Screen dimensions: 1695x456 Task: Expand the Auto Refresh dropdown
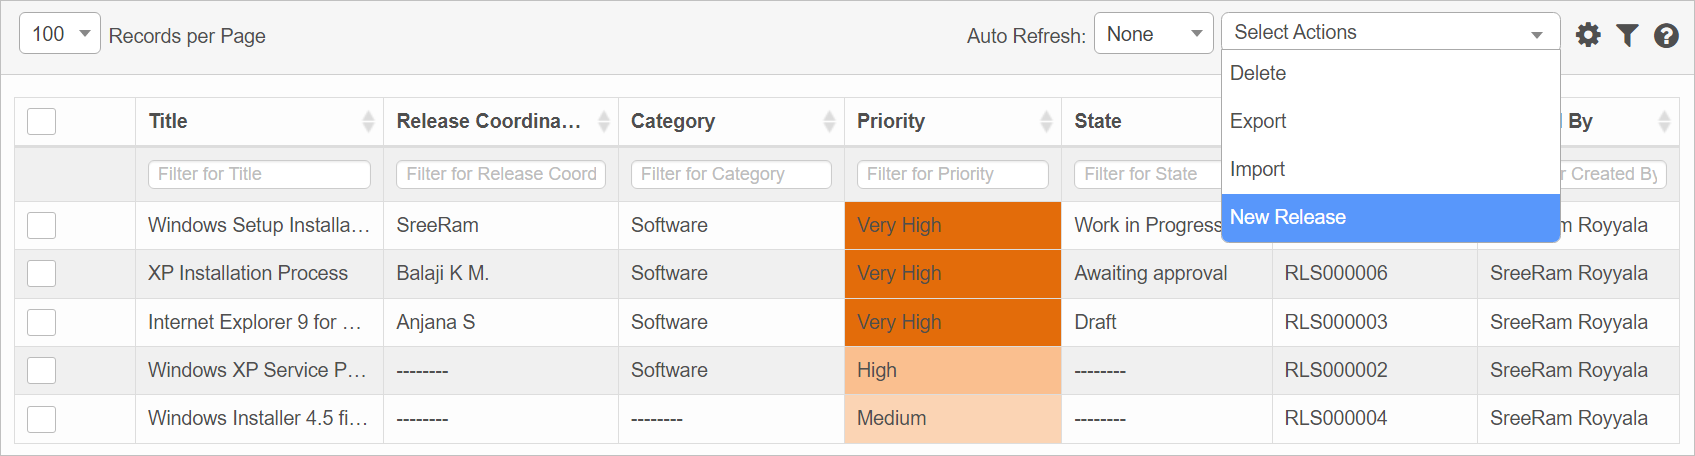tap(1153, 34)
